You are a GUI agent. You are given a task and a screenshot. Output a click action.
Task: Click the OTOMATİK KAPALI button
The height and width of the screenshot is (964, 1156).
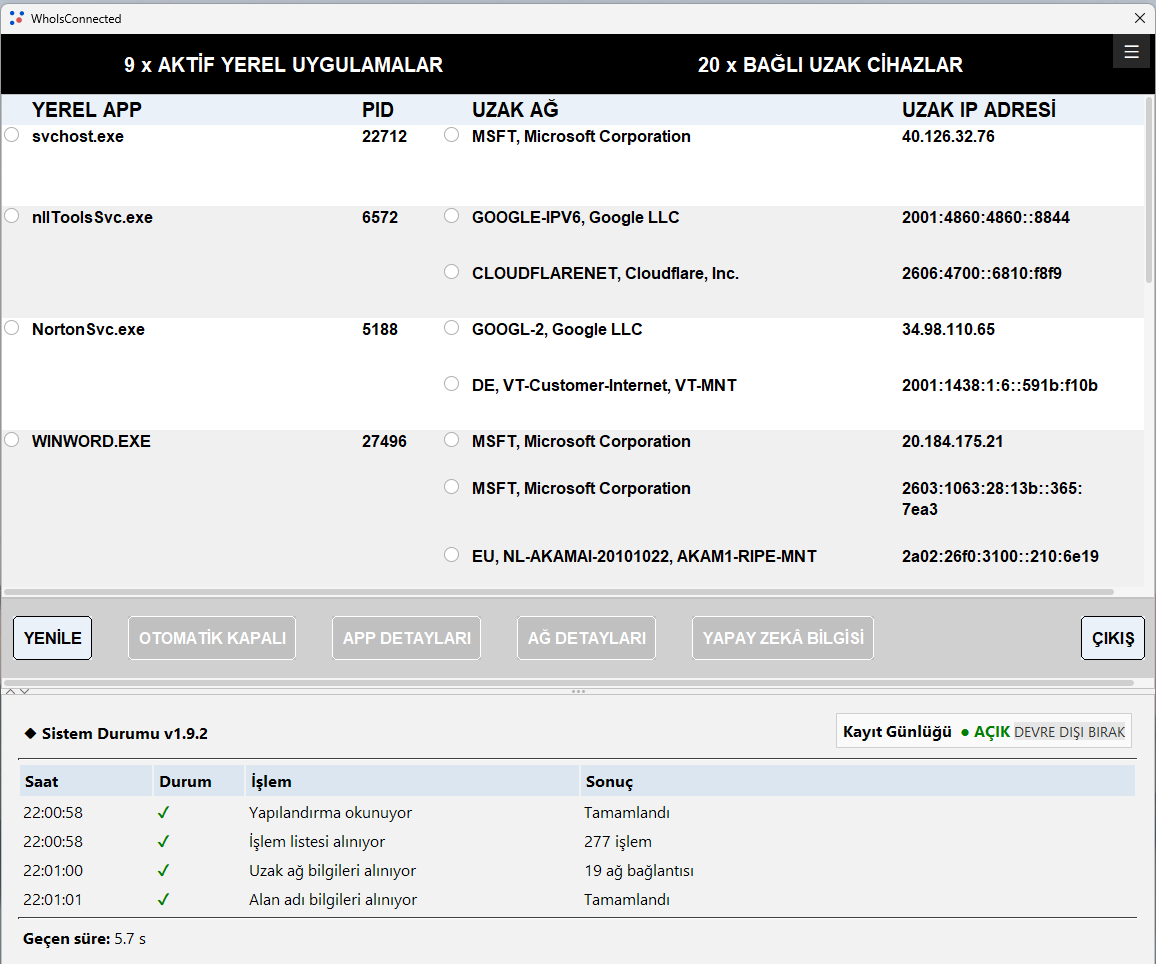[x=212, y=638]
